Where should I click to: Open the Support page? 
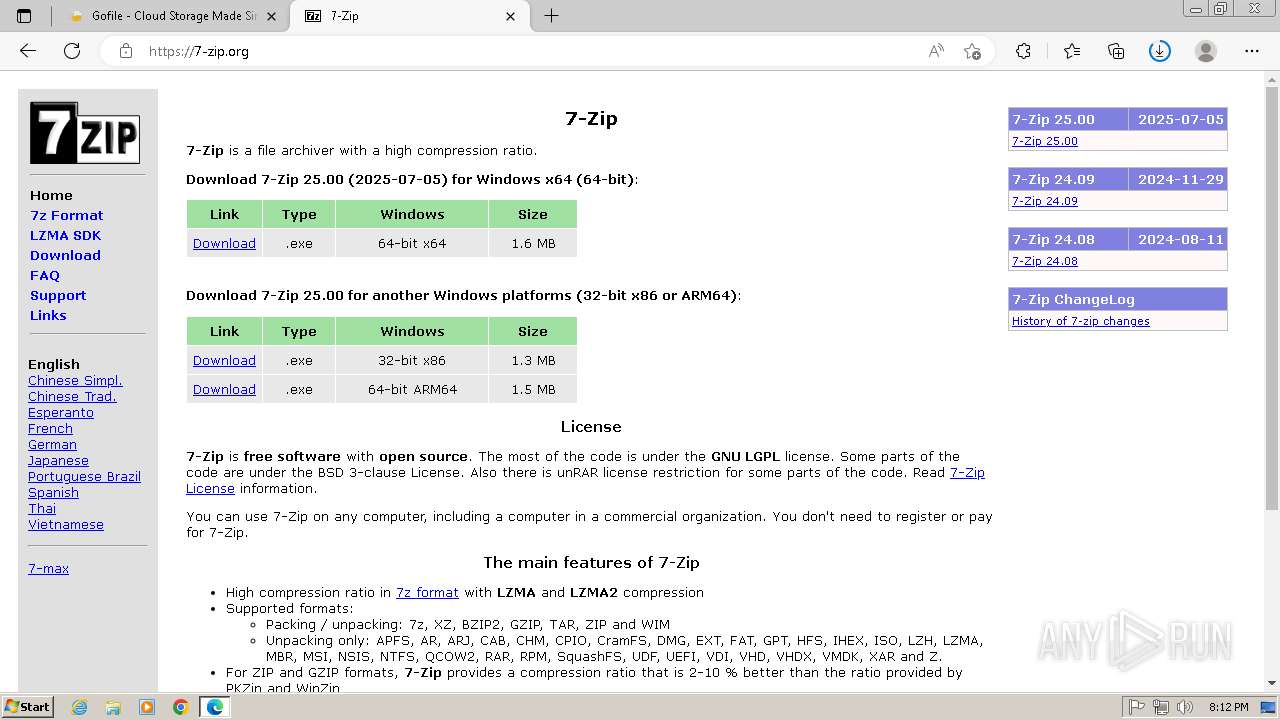click(x=58, y=295)
